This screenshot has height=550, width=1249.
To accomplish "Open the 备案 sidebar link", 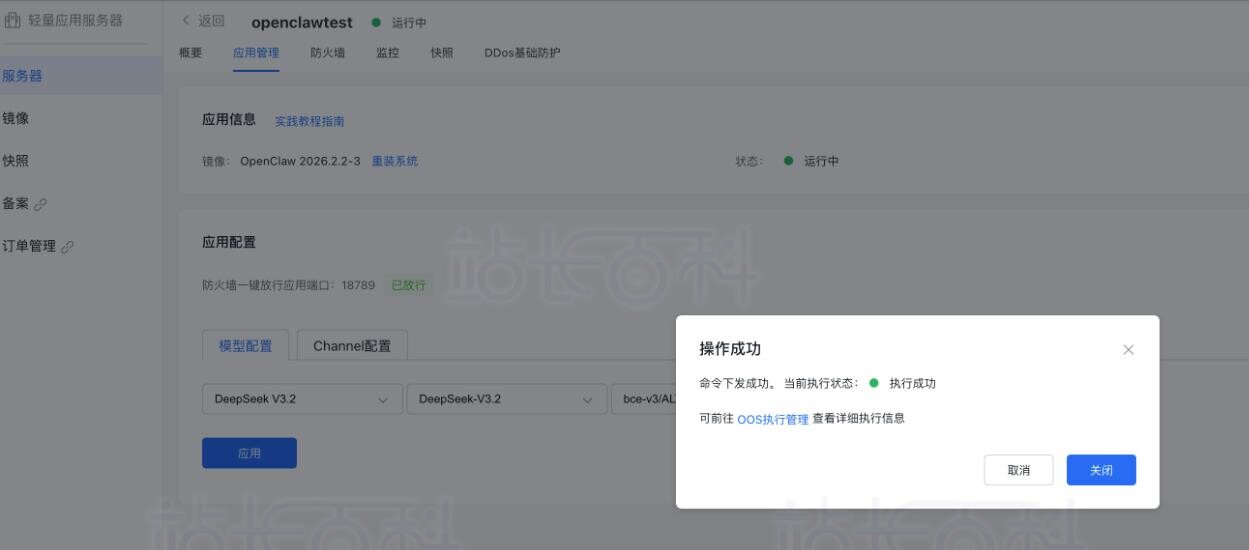I will click(16, 204).
